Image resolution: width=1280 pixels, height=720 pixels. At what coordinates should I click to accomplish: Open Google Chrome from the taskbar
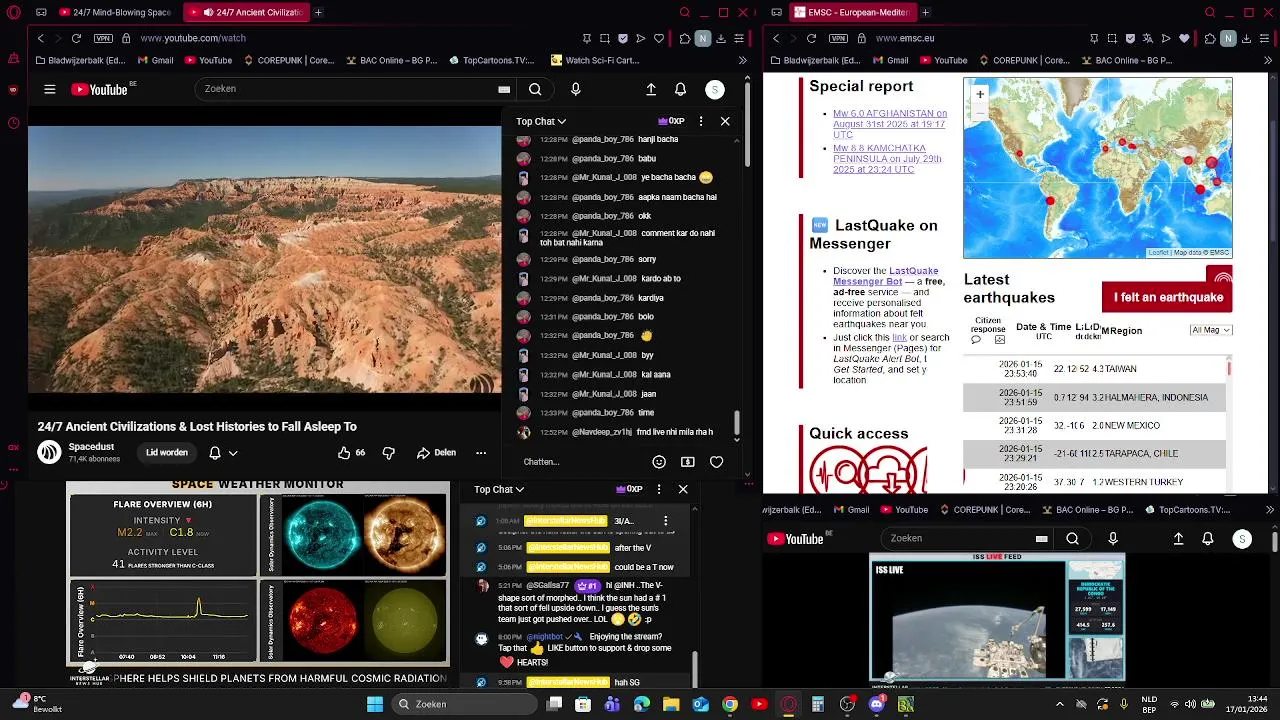730,704
